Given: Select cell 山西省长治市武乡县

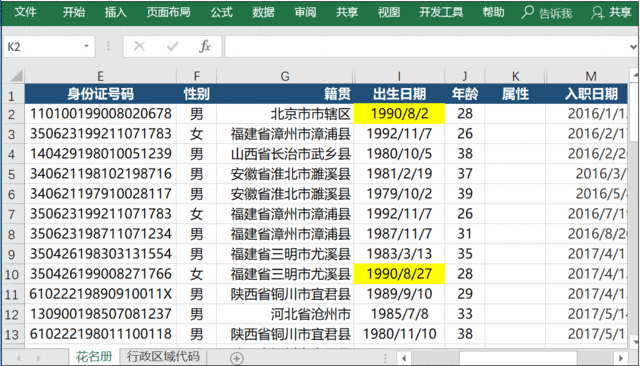Looking at the screenshot, I should click(x=285, y=154).
